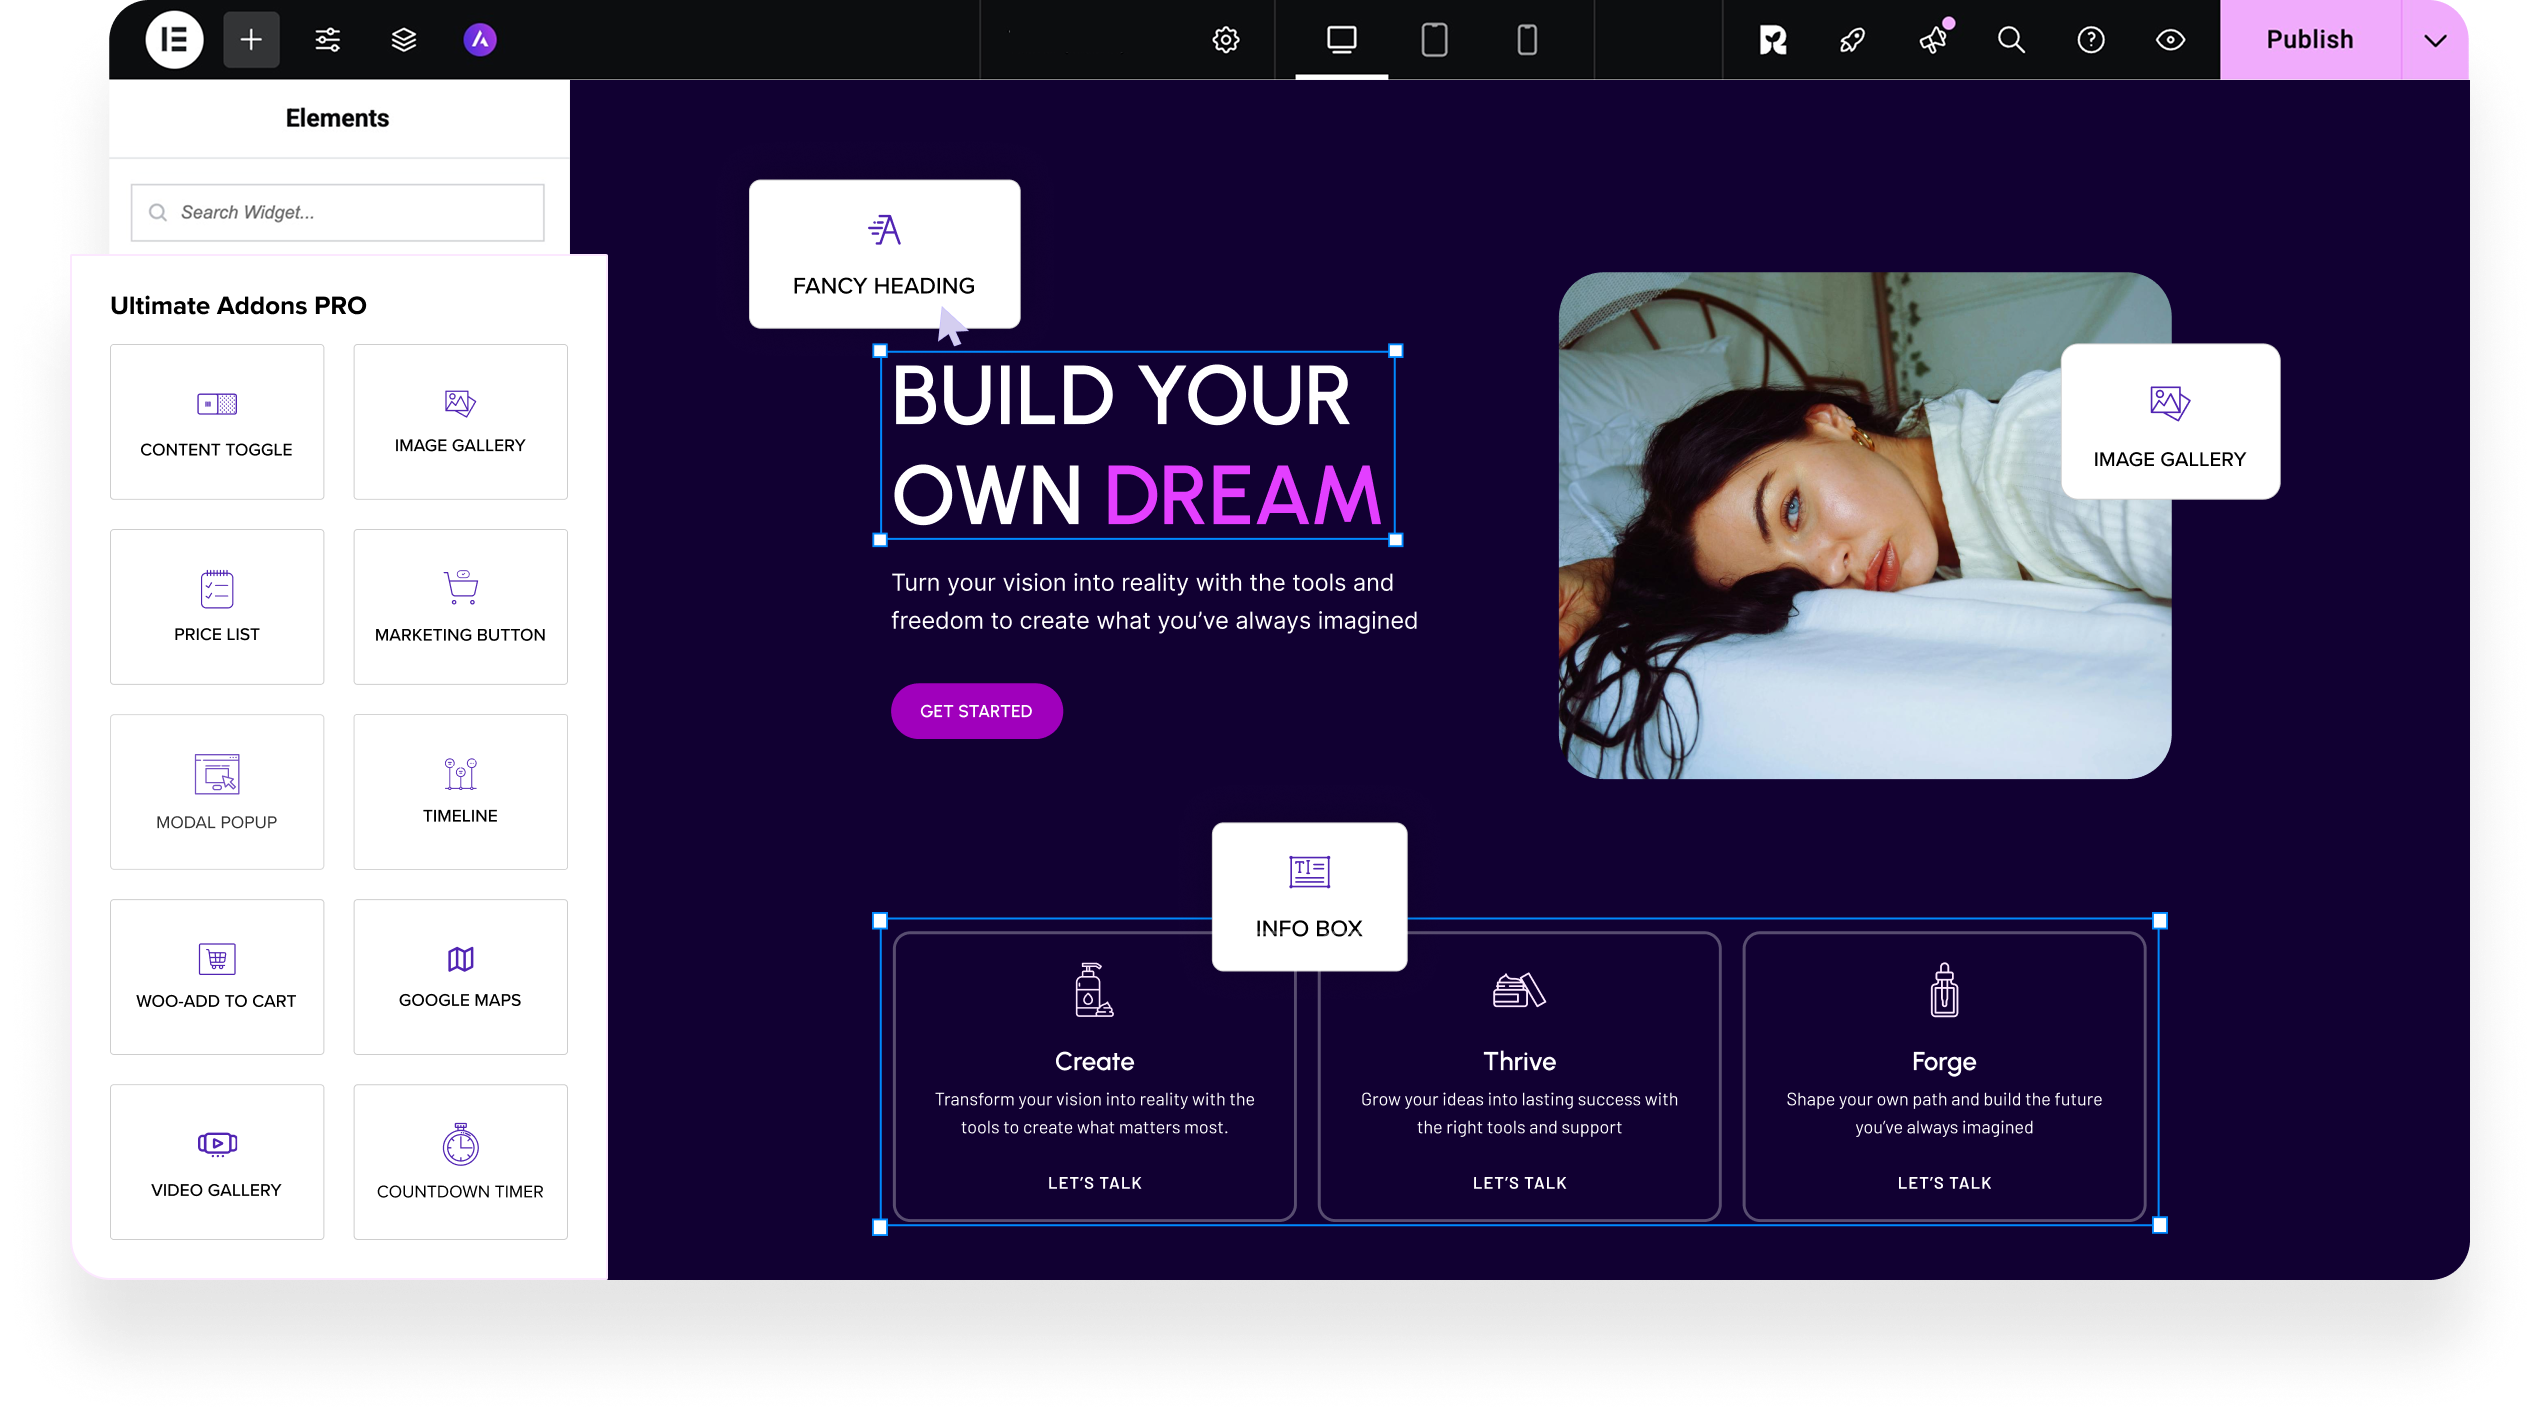Click the rocket launch icon
This screenshot has width=2540, height=1420.
point(1852,40)
